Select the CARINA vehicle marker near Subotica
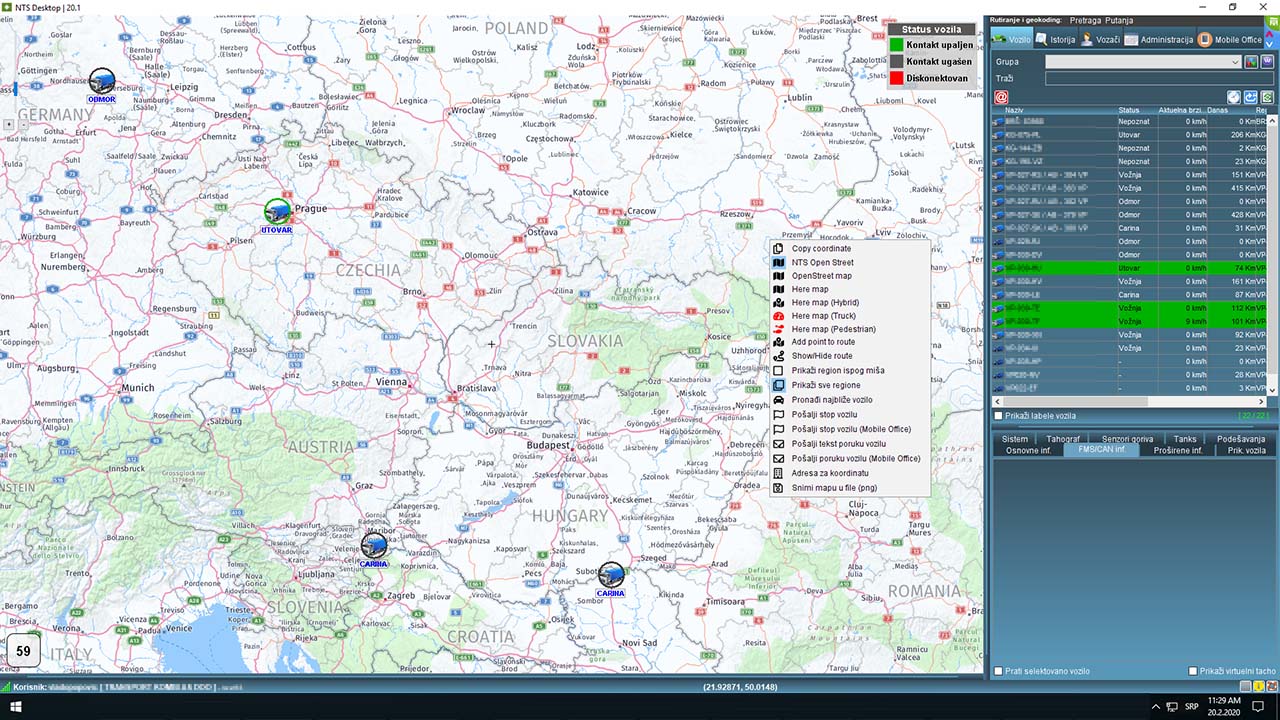Image resolution: width=1280 pixels, height=720 pixels. point(610,575)
